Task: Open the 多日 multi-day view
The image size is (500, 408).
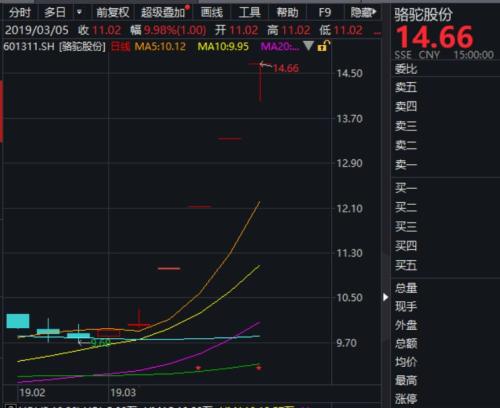Action: (55, 13)
